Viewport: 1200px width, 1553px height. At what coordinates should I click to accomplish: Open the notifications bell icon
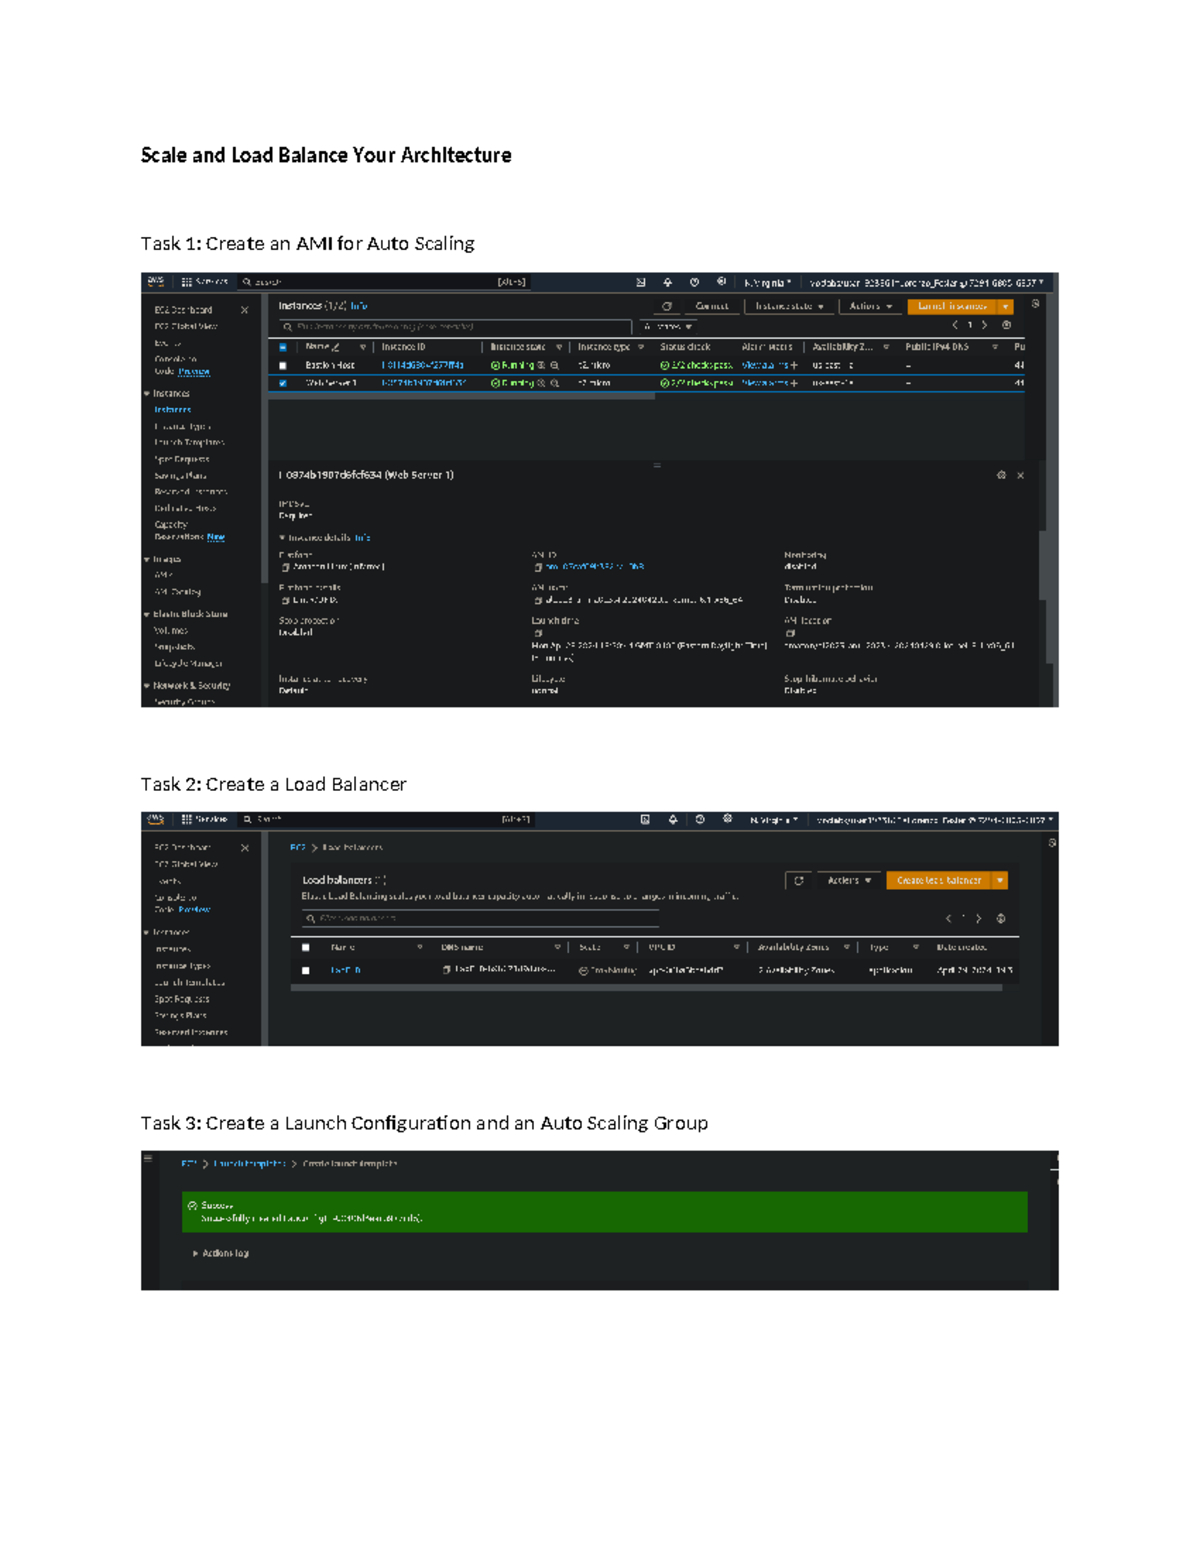(667, 281)
